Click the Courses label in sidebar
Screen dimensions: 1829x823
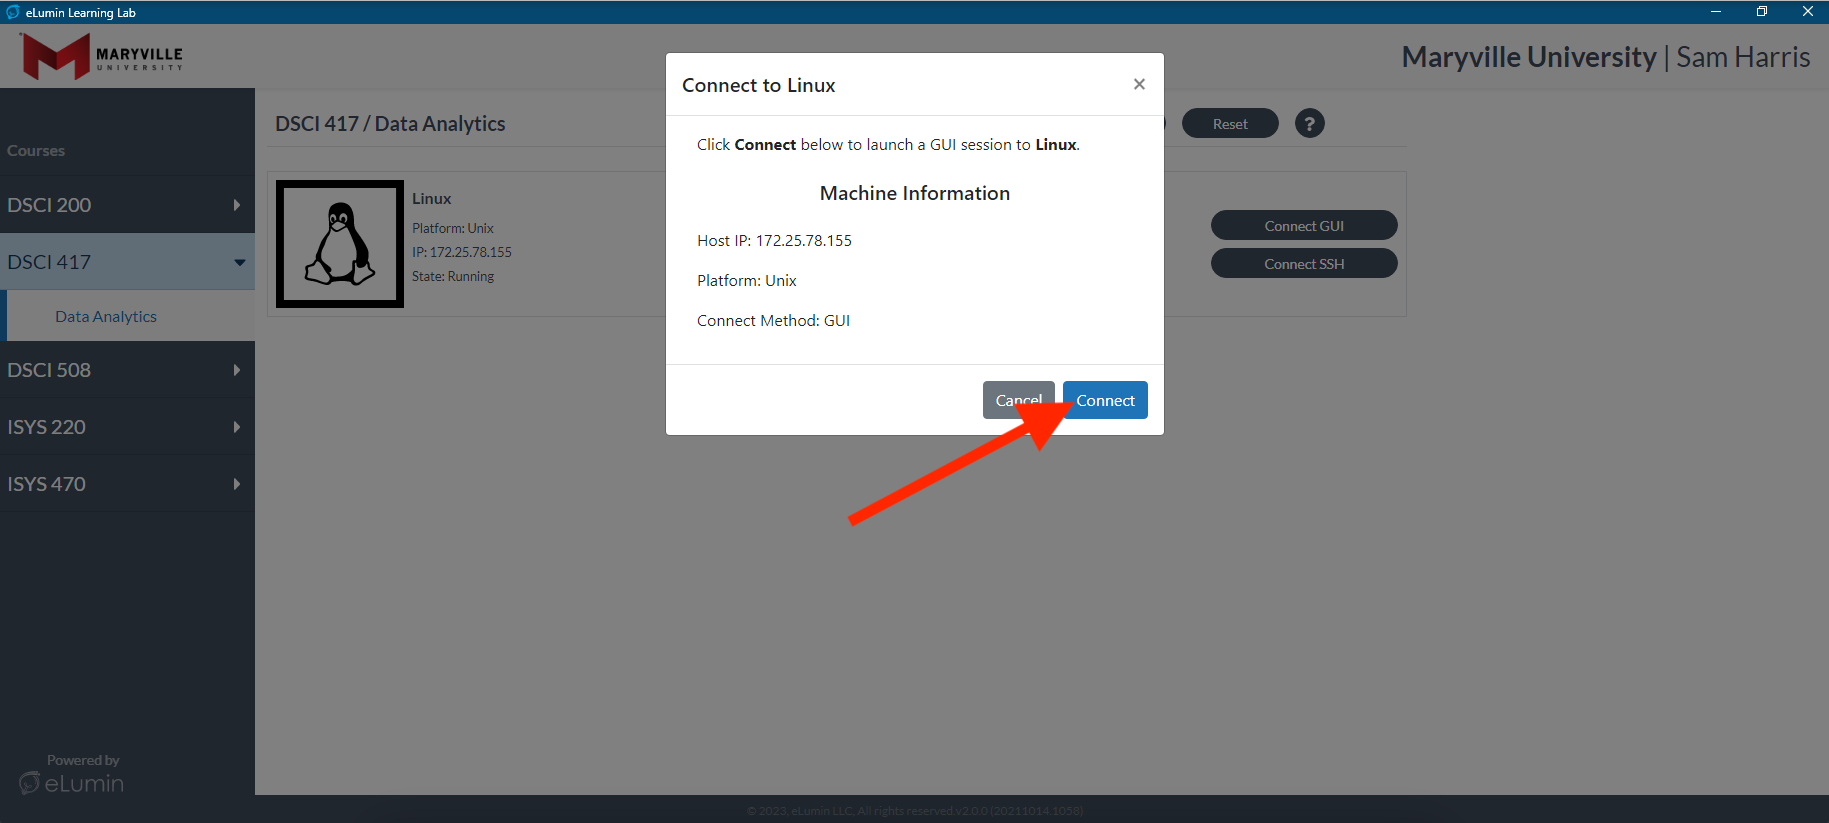[36, 150]
